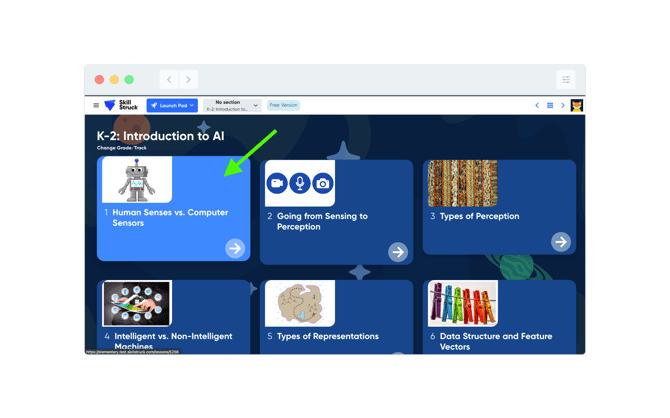Select the colorful clothespins thumbnail for lesson 6

[x=462, y=303]
